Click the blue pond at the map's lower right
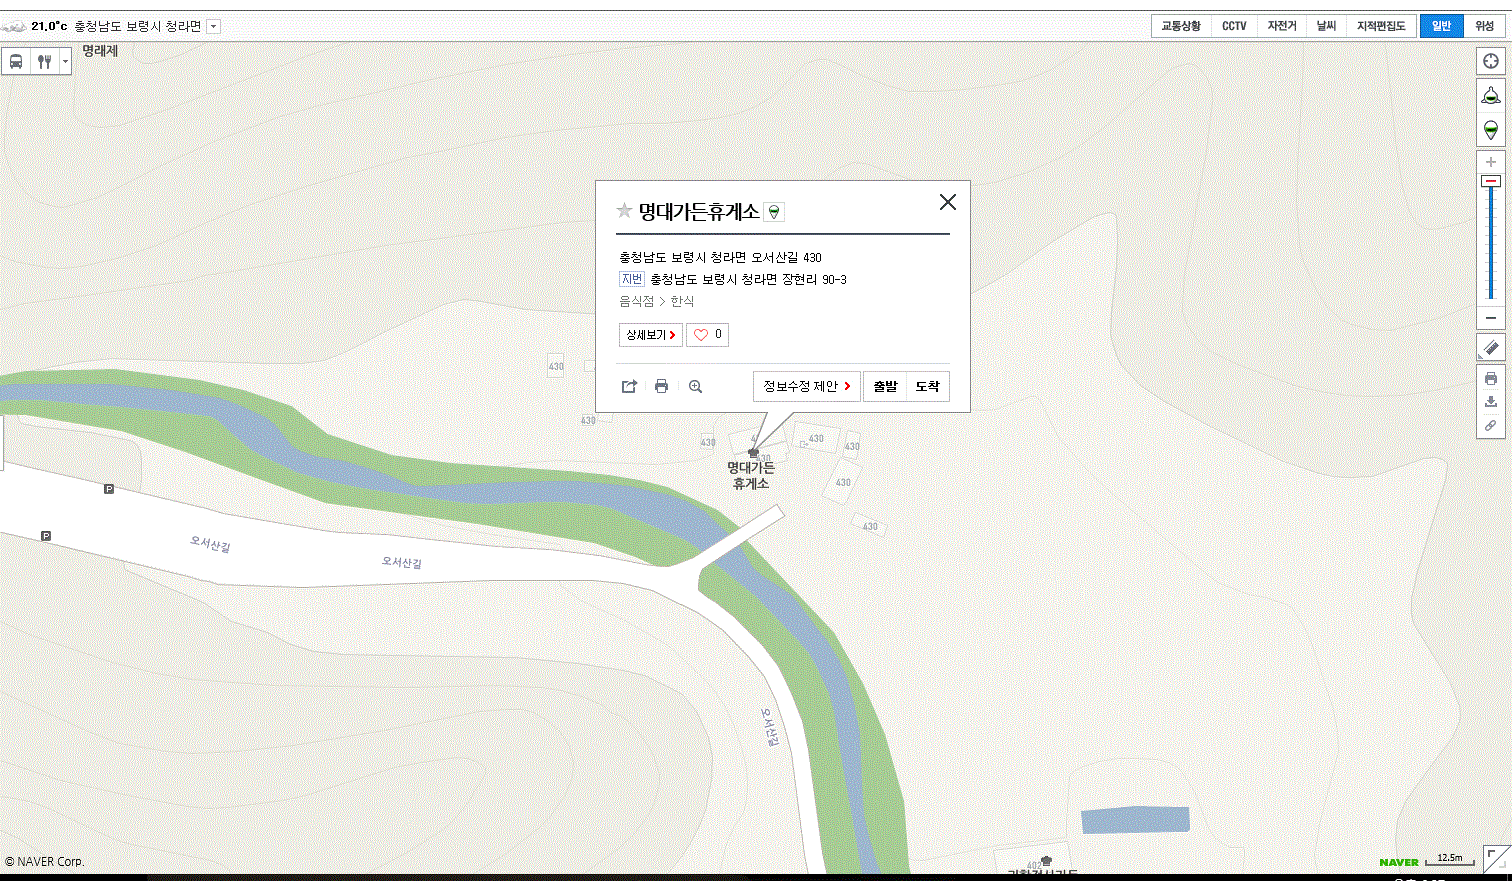Viewport: 1512px width, 881px height. coord(1135,820)
